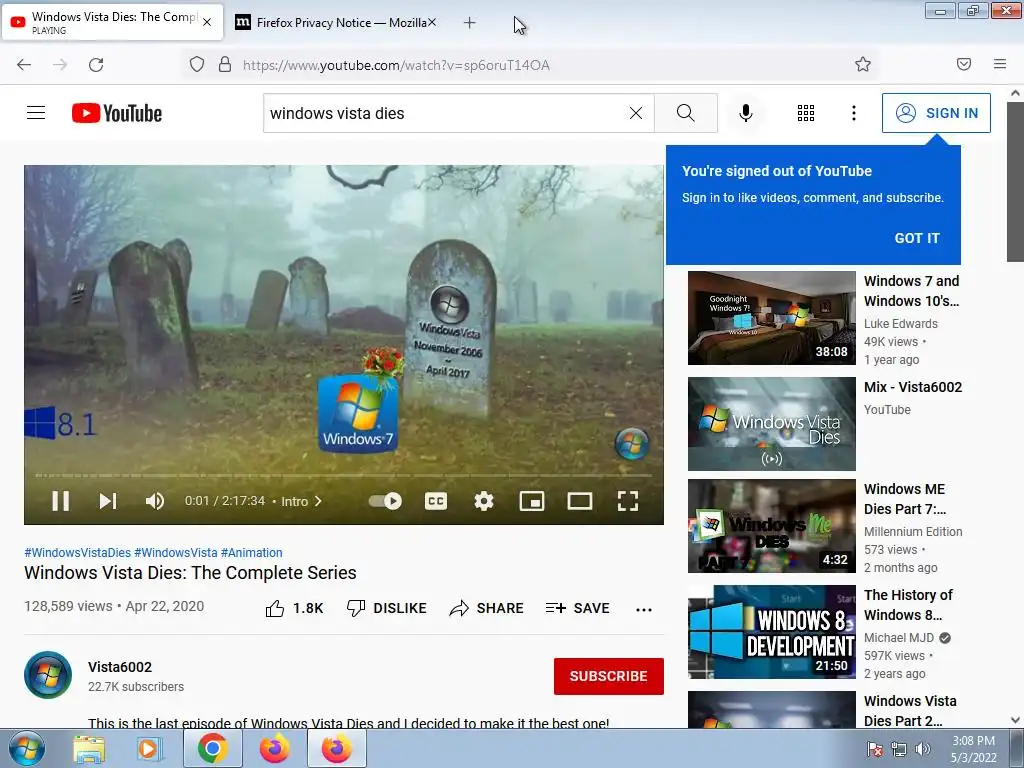Enable miniplayer mode
The height and width of the screenshot is (768, 1024).
(532, 501)
